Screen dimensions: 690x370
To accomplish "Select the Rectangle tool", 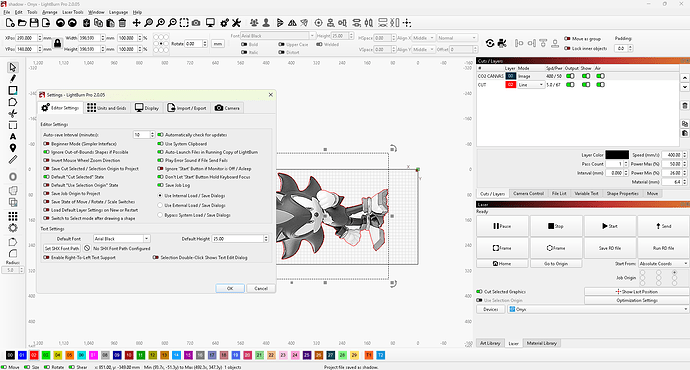I will (x=13, y=90).
